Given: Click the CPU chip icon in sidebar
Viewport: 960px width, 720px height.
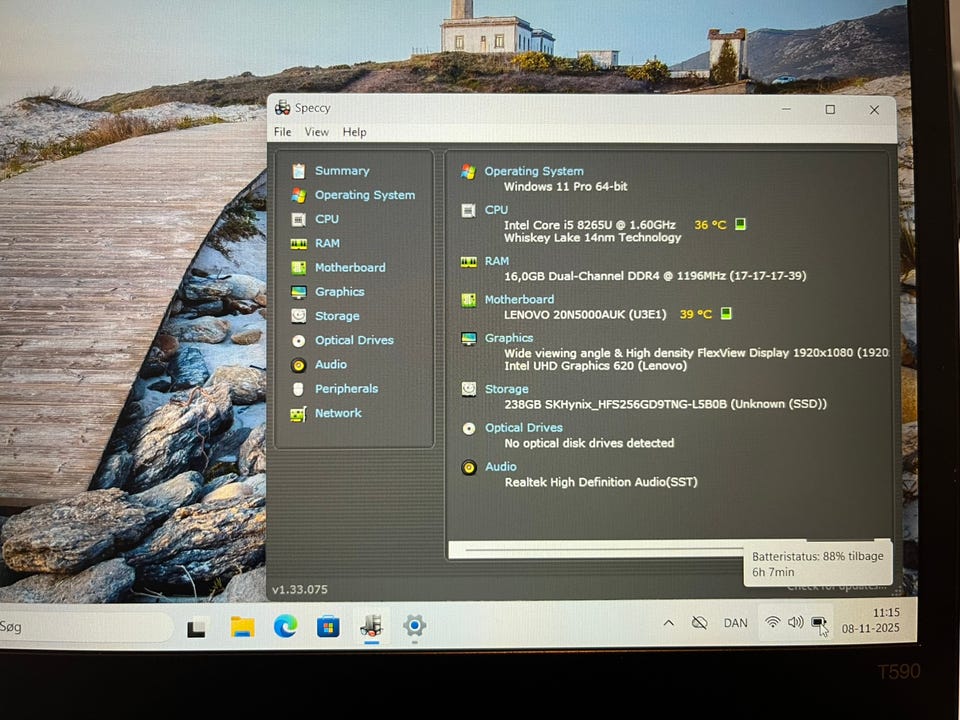Looking at the screenshot, I should (298, 219).
